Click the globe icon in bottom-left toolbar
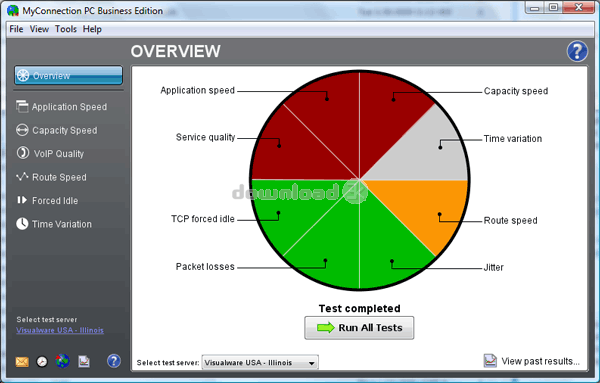The width and height of the screenshot is (600, 383). tap(63, 361)
